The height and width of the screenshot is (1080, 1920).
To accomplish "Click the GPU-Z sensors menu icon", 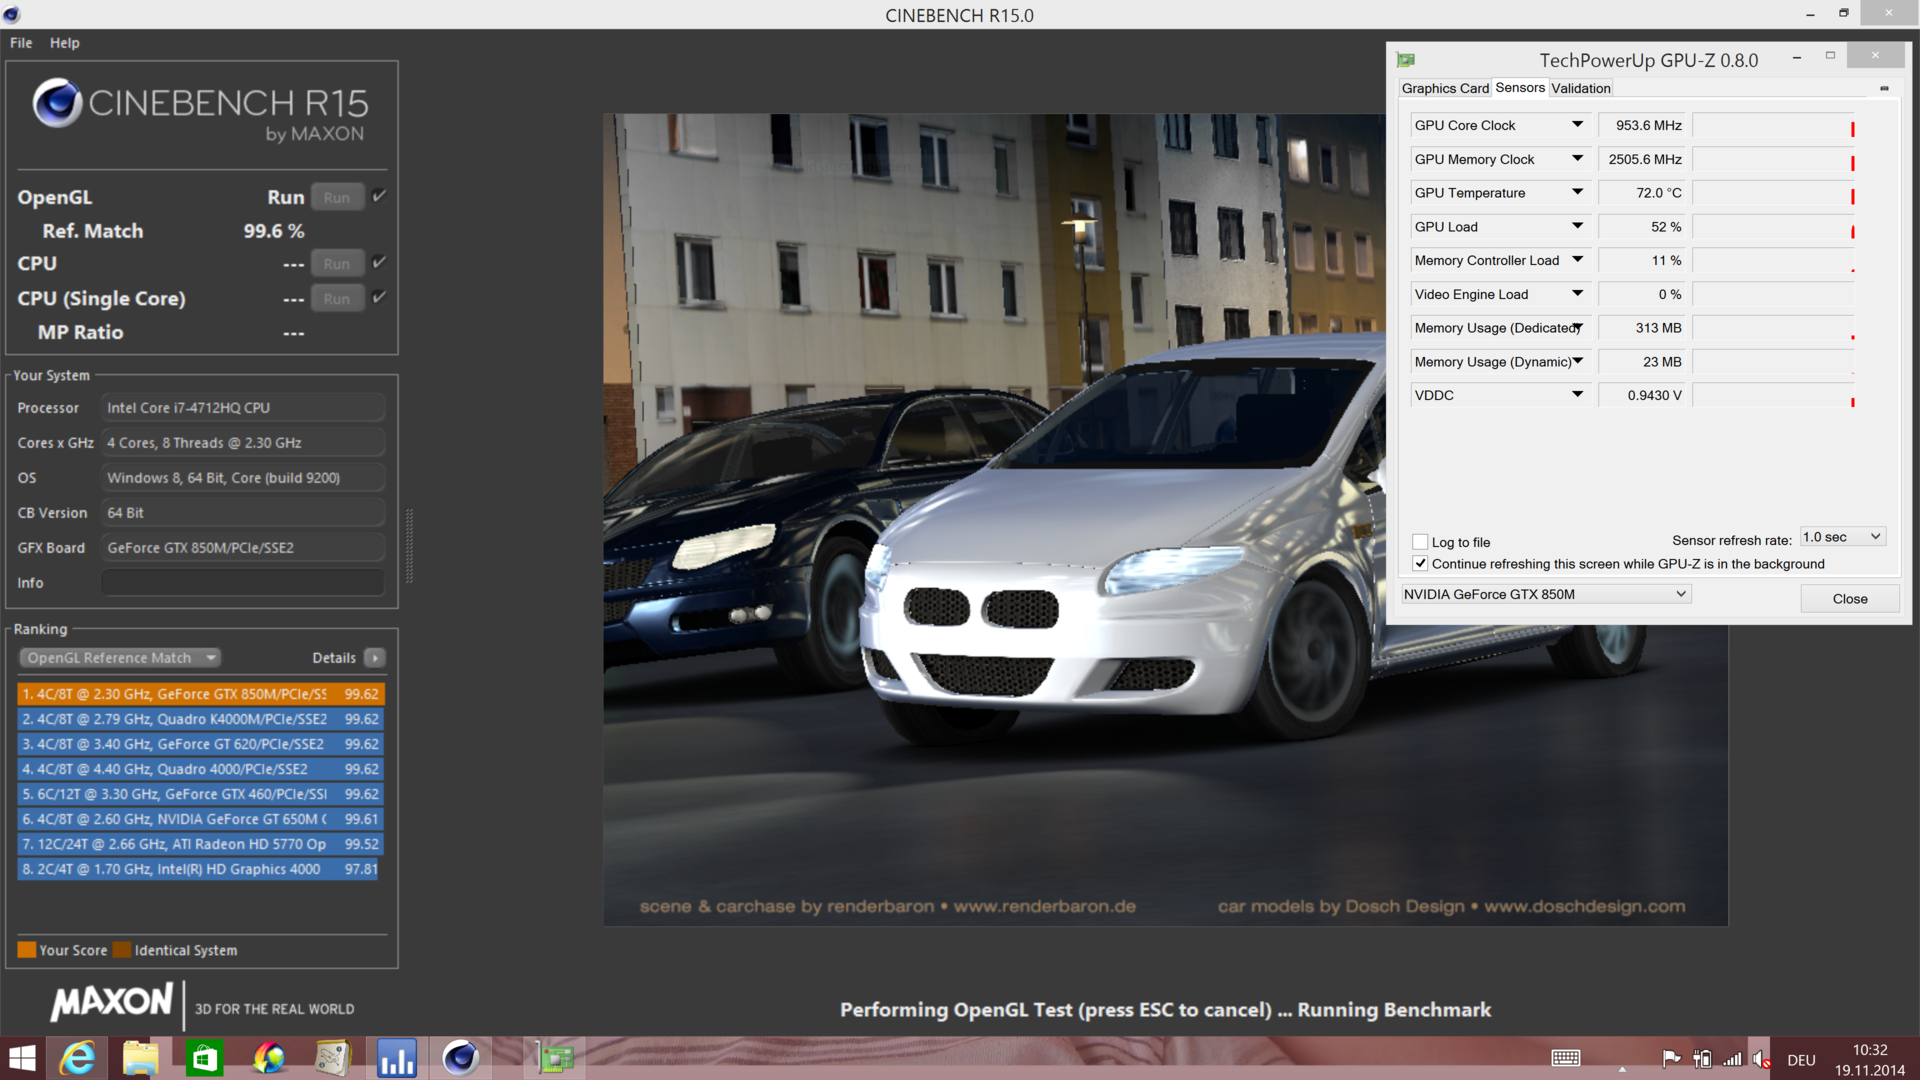I will click(1884, 89).
